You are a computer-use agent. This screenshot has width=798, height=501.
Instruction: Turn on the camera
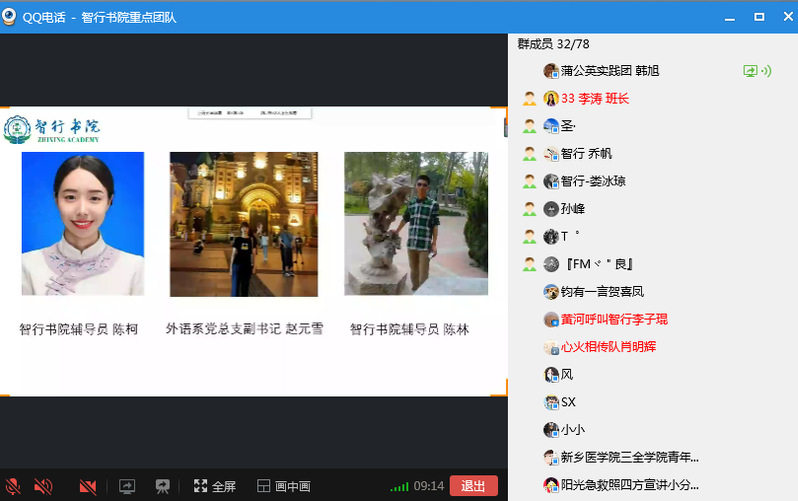(88, 486)
